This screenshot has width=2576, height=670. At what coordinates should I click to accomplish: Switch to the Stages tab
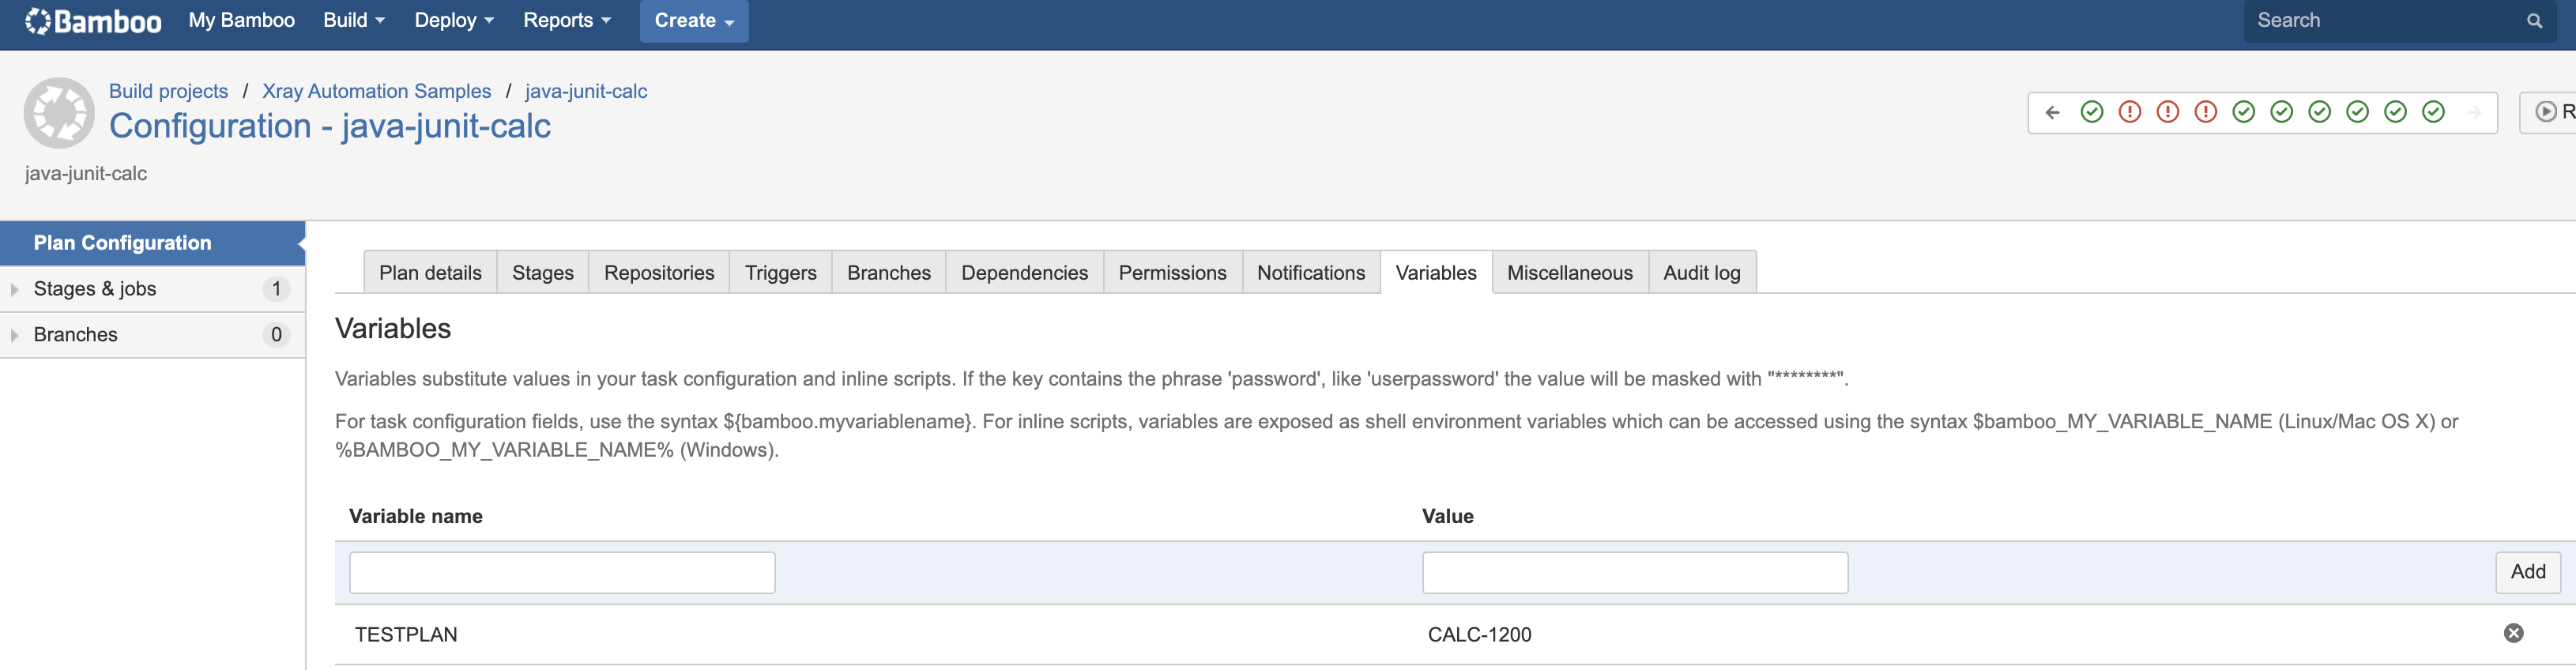543,272
